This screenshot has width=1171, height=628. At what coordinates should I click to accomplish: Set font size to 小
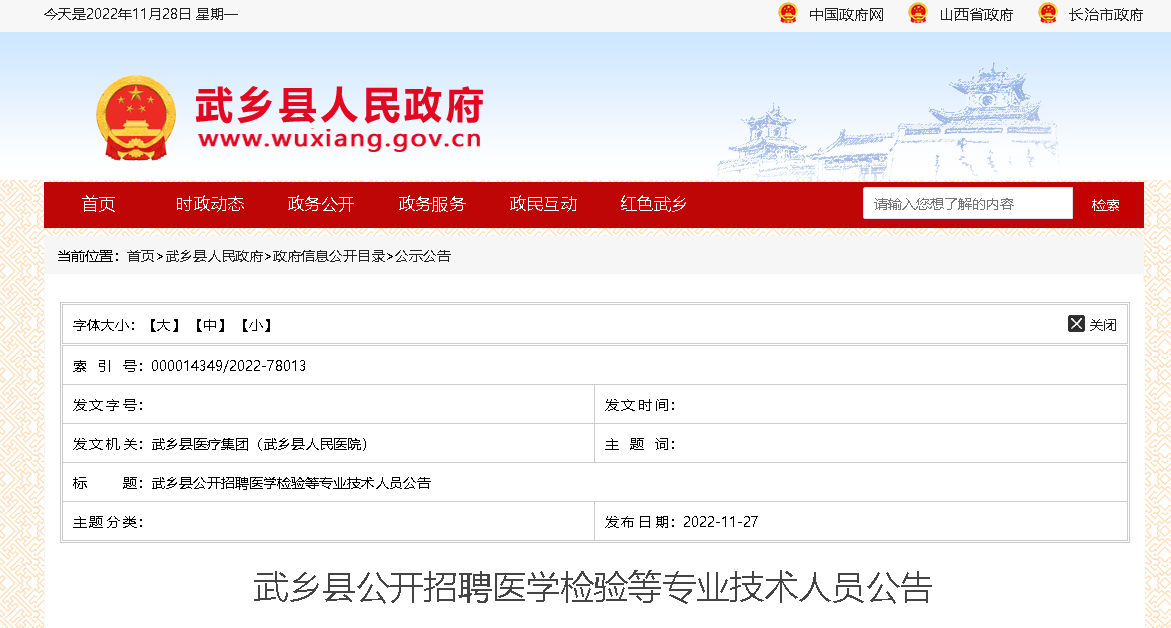point(255,326)
